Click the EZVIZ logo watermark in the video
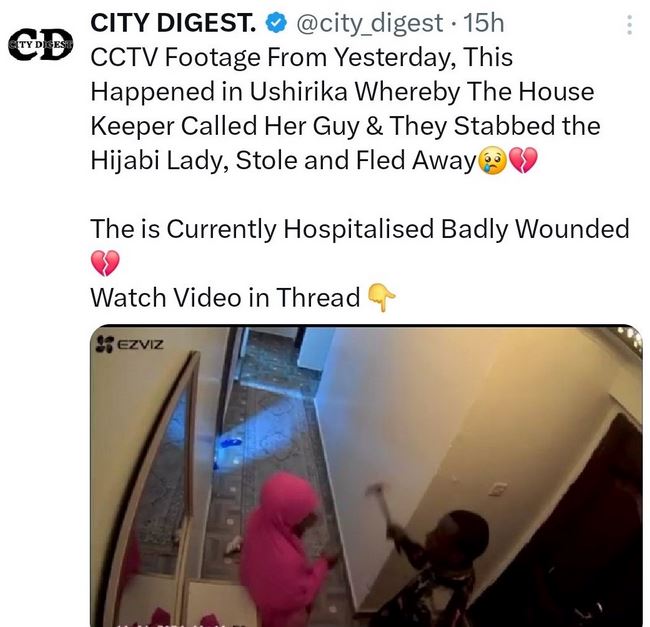The width and height of the screenshot is (650, 627). coord(130,344)
